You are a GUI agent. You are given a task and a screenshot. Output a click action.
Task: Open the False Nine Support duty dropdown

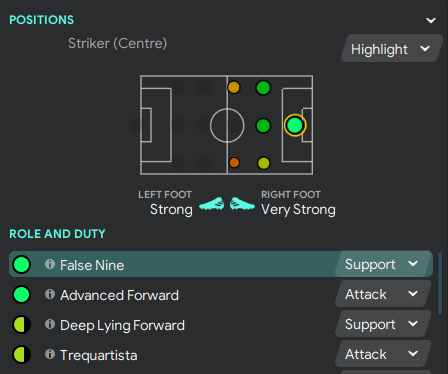click(x=383, y=264)
